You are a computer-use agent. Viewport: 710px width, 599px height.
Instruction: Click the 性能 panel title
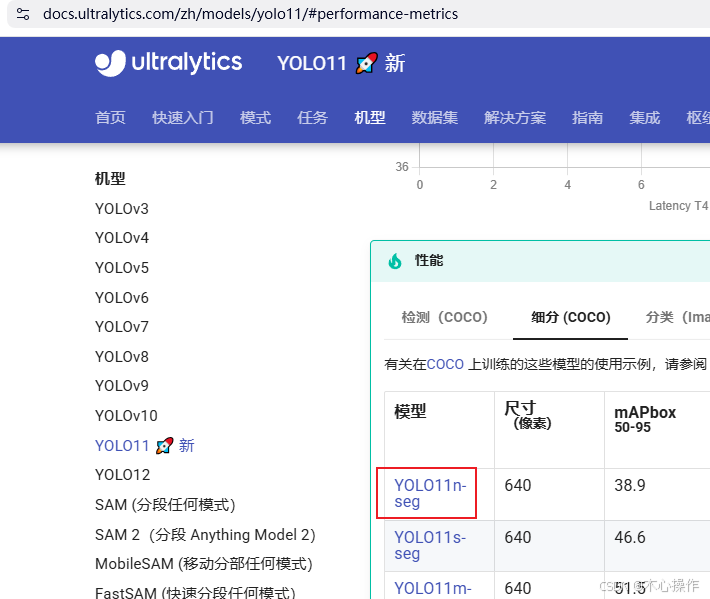point(429,260)
